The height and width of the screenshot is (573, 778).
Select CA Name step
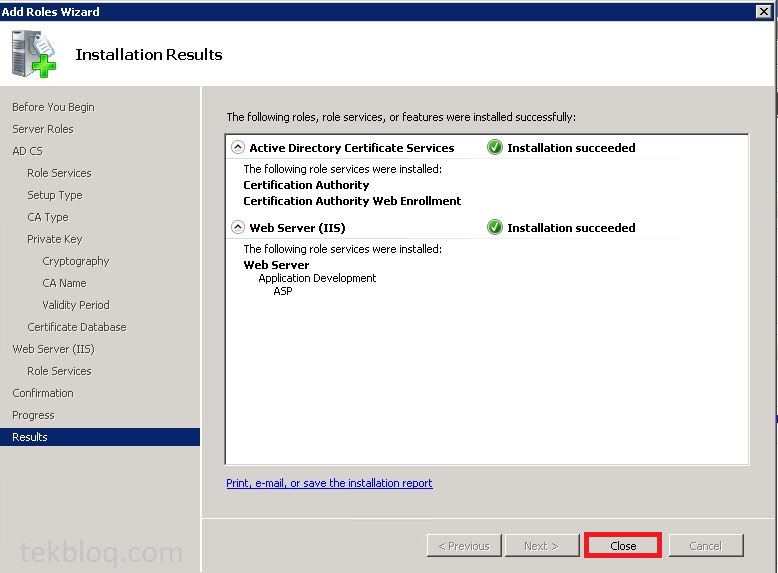(64, 283)
